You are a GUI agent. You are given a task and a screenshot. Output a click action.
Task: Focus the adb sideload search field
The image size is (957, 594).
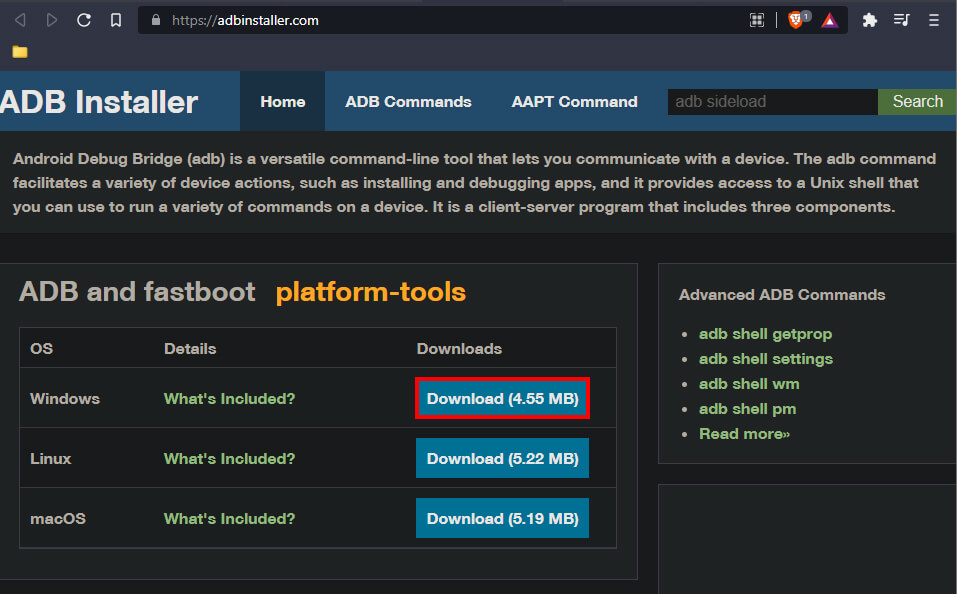[773, 101]
